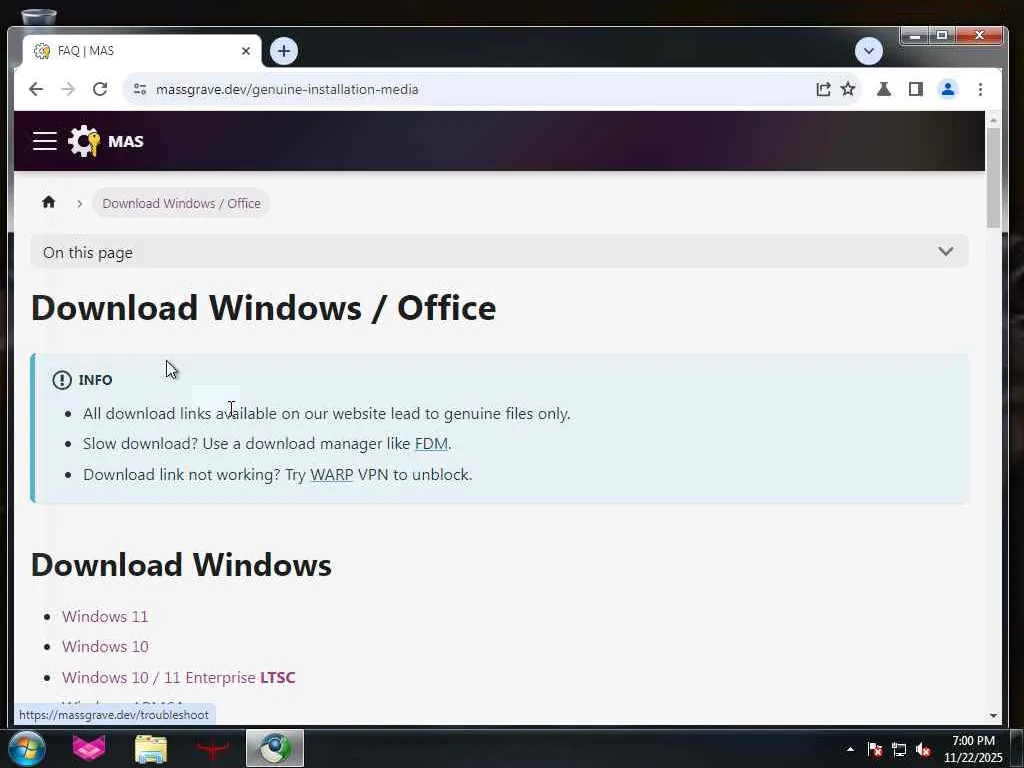Expand the On this page section
The width and height of the screenshot is (1024, 768).
499,252
